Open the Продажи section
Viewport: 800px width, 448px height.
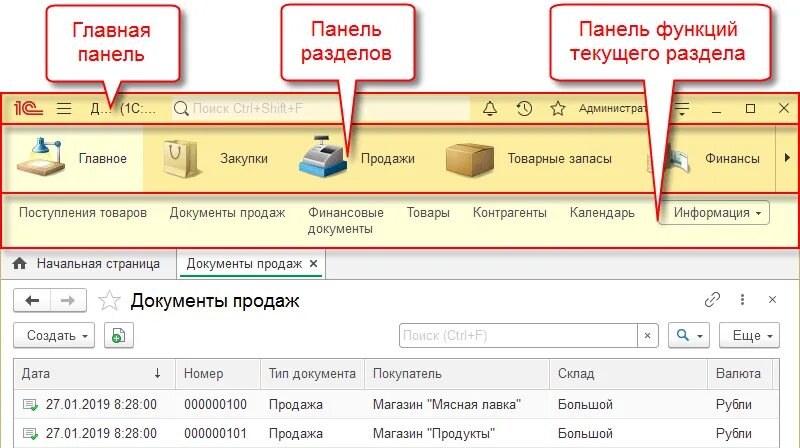coord(357,159)
